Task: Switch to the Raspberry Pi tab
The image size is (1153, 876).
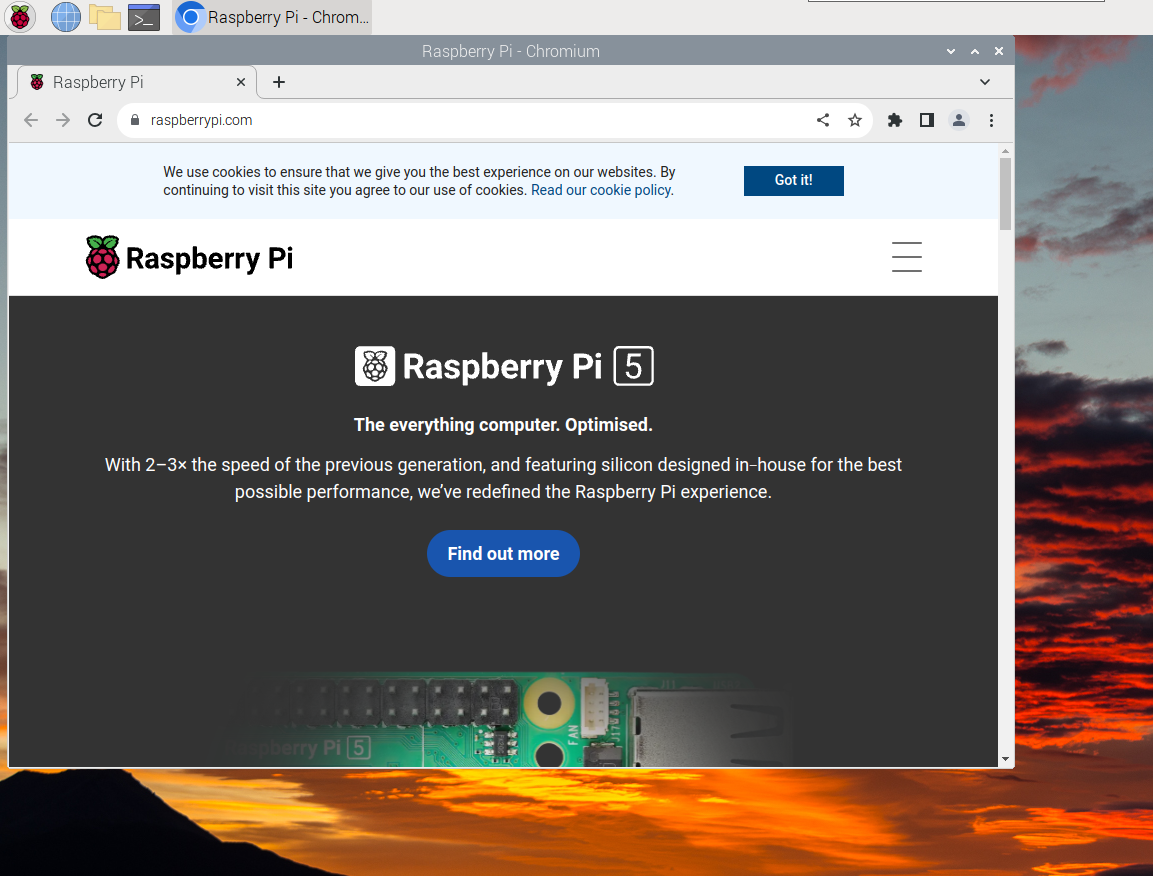Action: tap(137, 82)
